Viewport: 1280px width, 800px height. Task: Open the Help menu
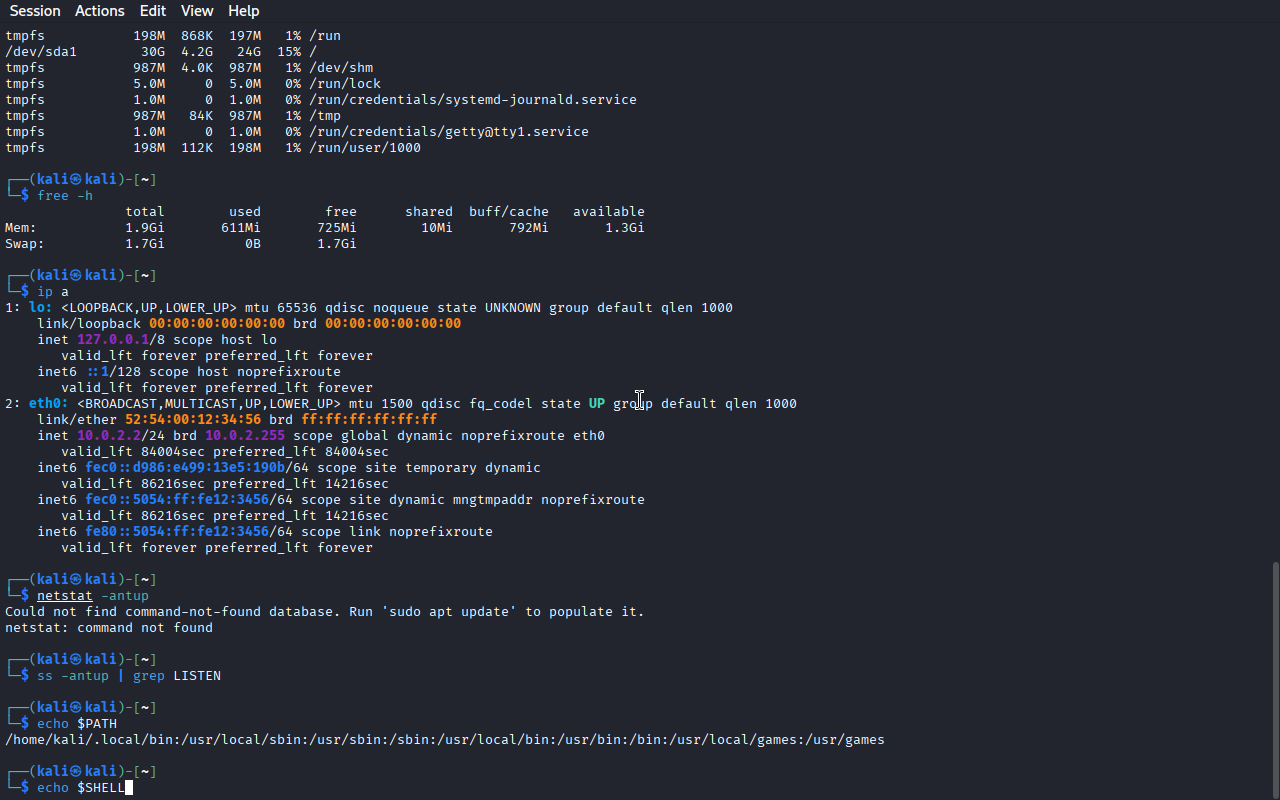click(243, 11)
